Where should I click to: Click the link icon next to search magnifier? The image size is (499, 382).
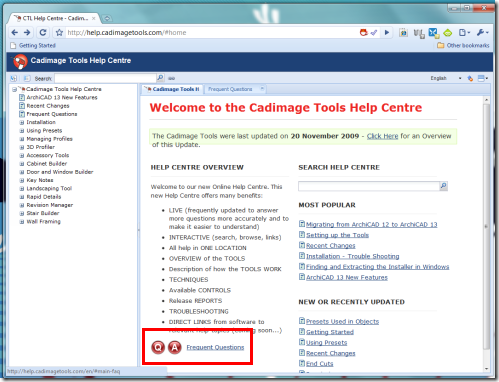coord(171,78)
